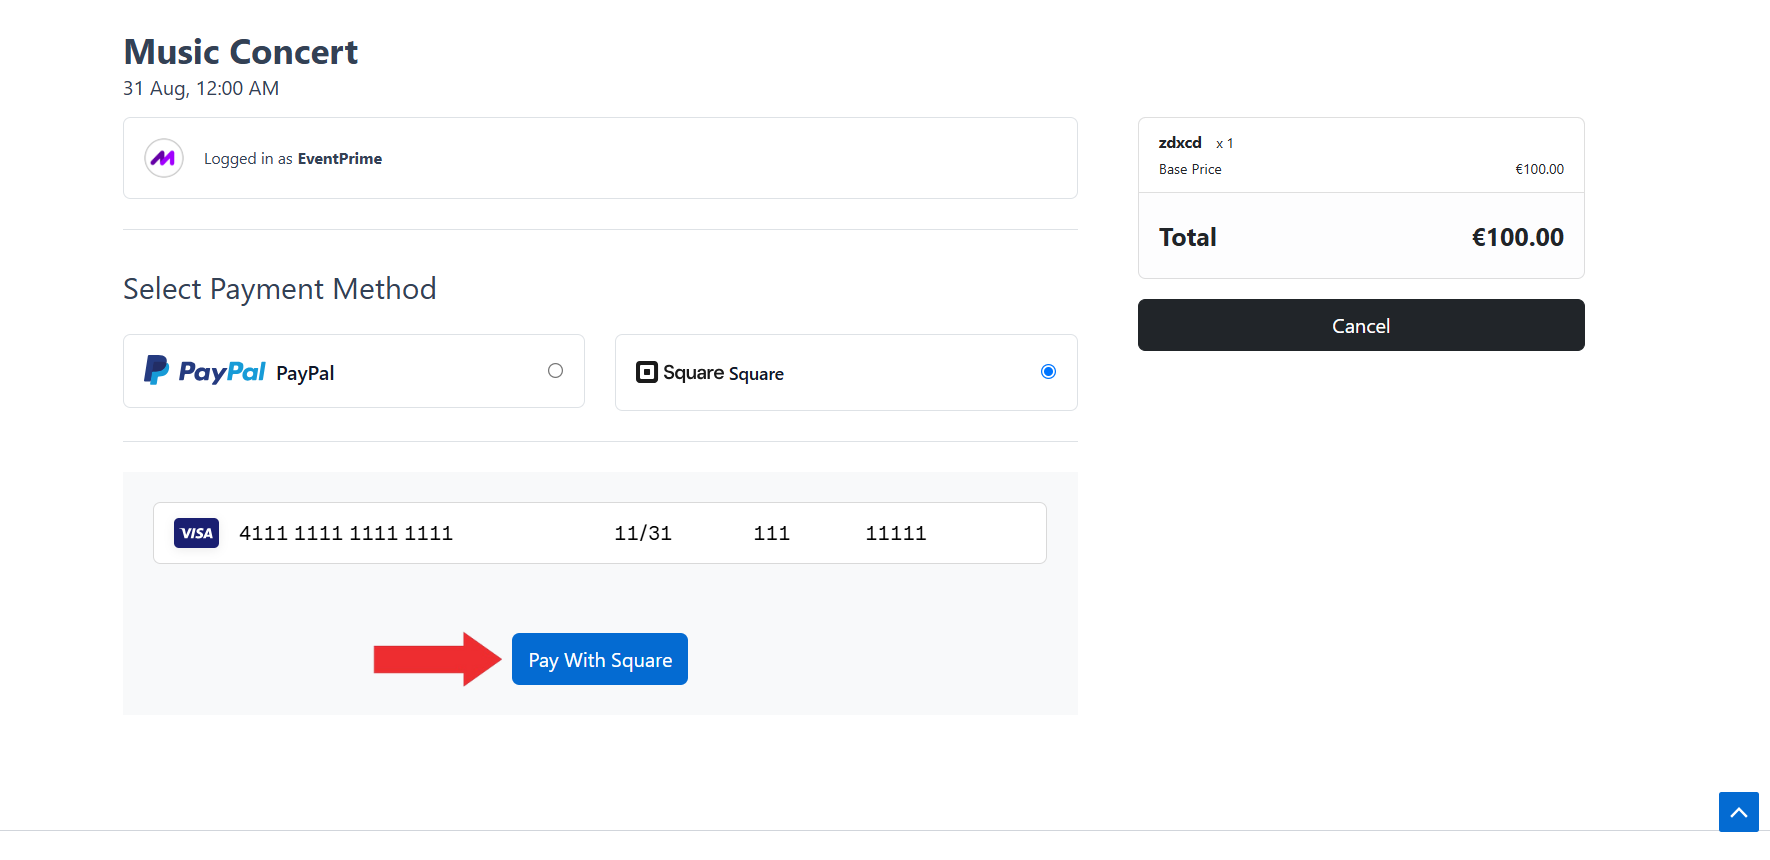Screen dimensions: 1770x860
Task: Select the Square radio button
Action: (x=1048, y=372)
